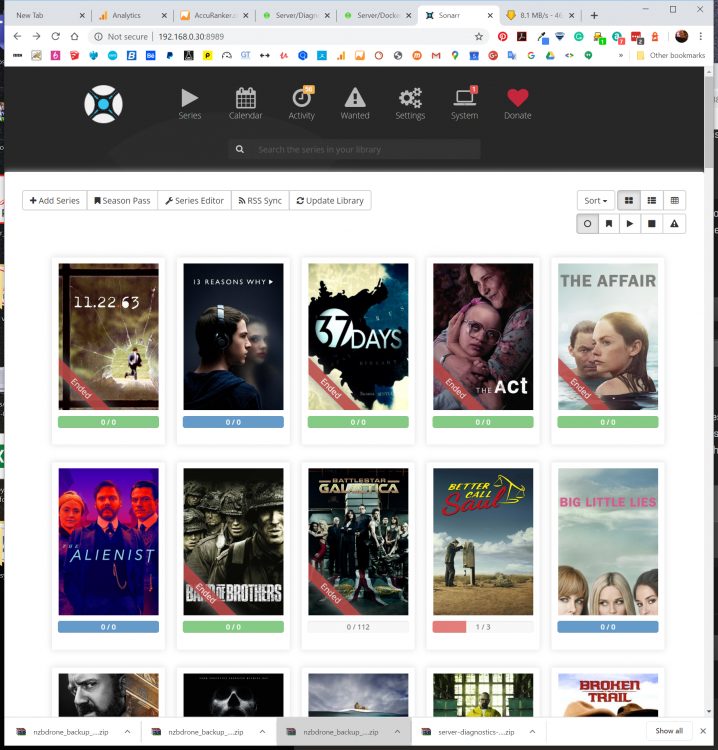The image size is (718, 750).
Task: Open the 37 Days poster
Action: pos(358,336)
